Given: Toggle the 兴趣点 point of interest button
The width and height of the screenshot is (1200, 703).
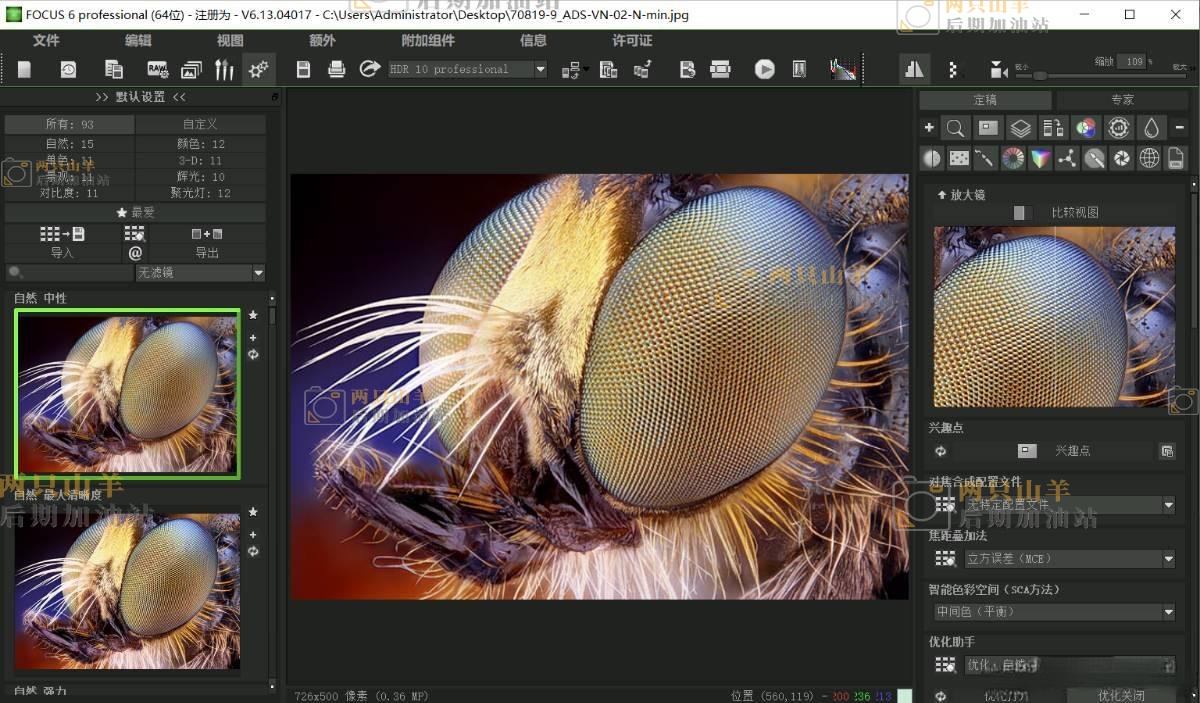Looking at the screenshot, I should point(1027,451).
